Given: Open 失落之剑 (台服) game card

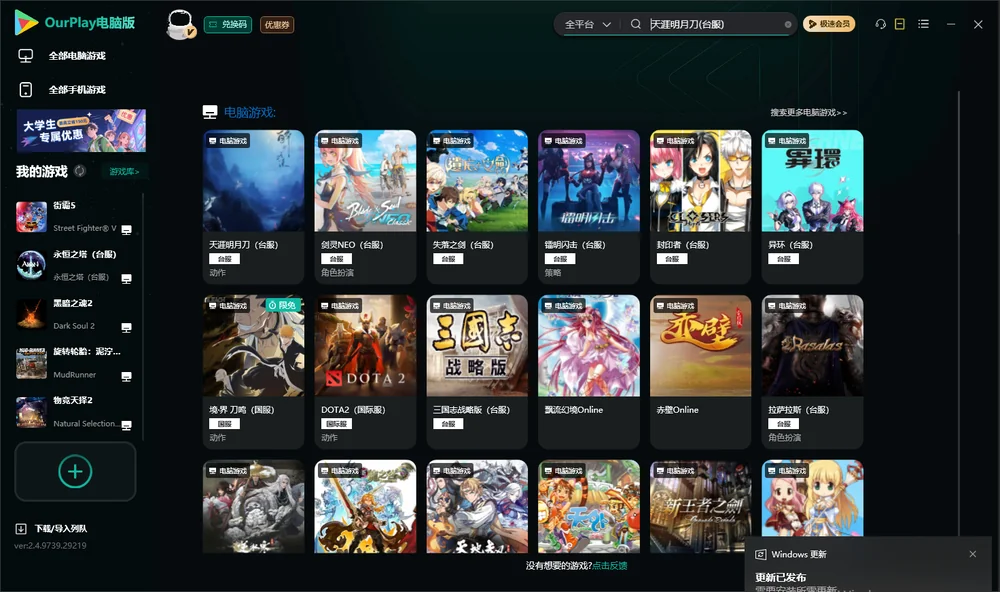Looking at the screenshot, I should coord(477,207).
